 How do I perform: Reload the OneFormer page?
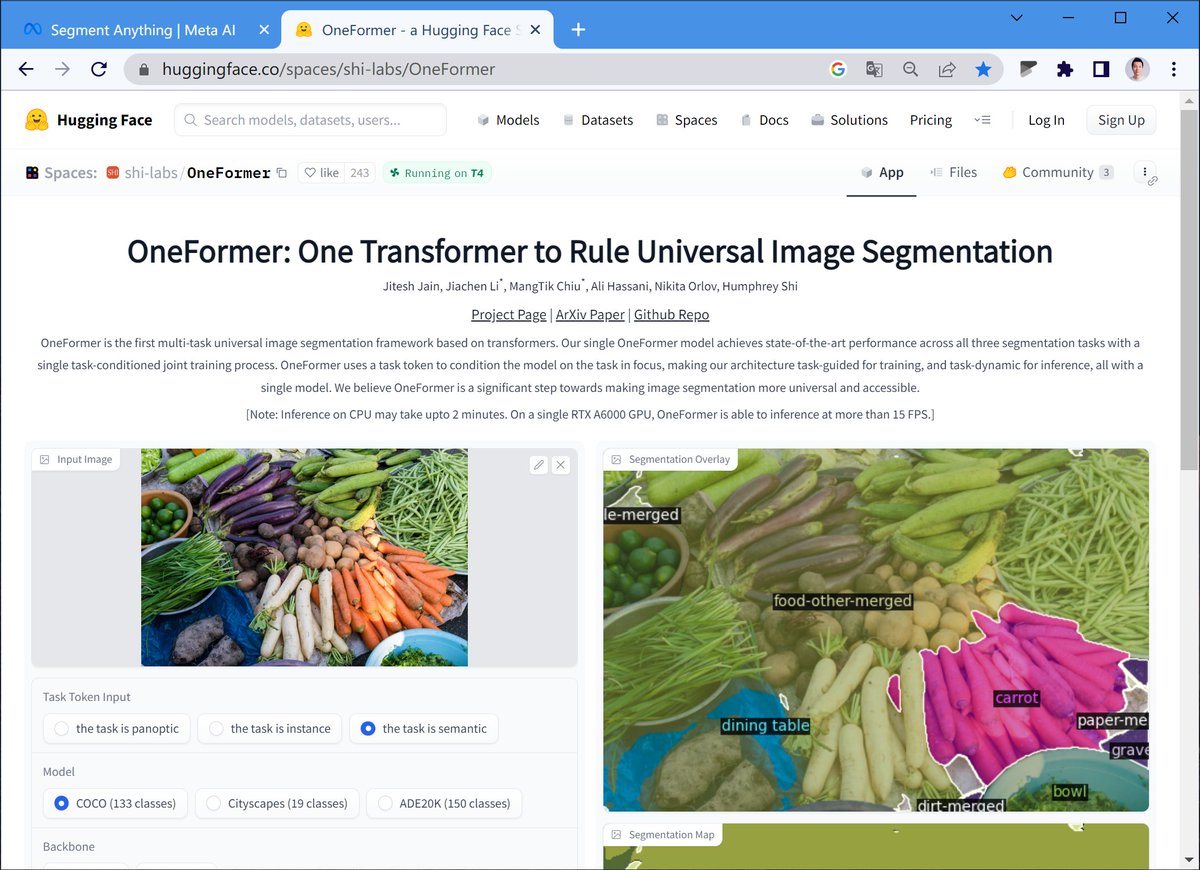[x=98, y=69]
